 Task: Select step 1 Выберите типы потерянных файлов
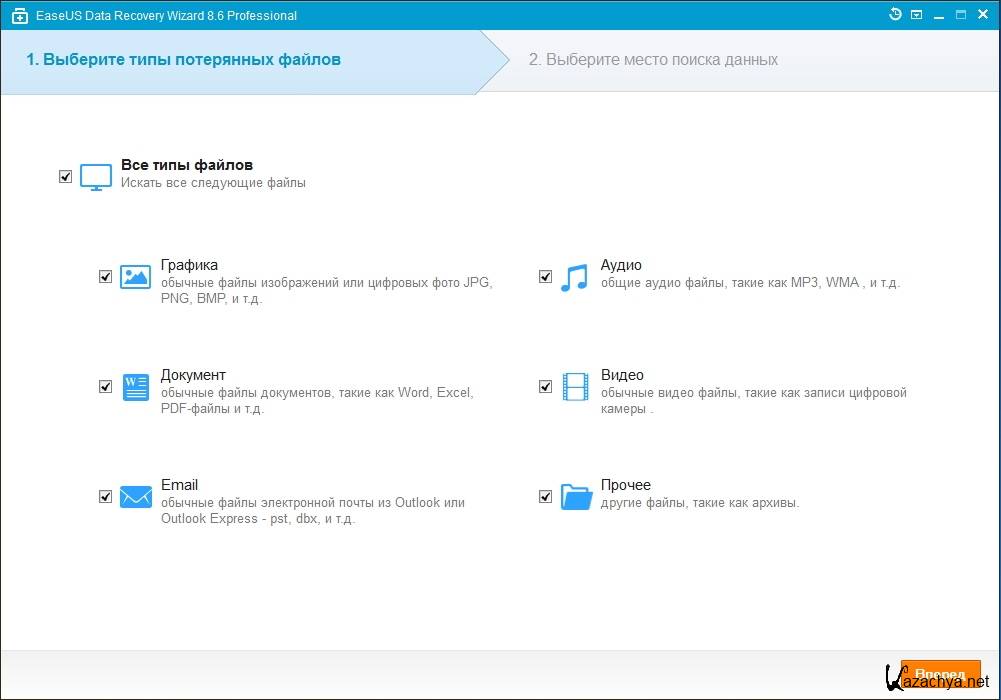click(183, 60)
